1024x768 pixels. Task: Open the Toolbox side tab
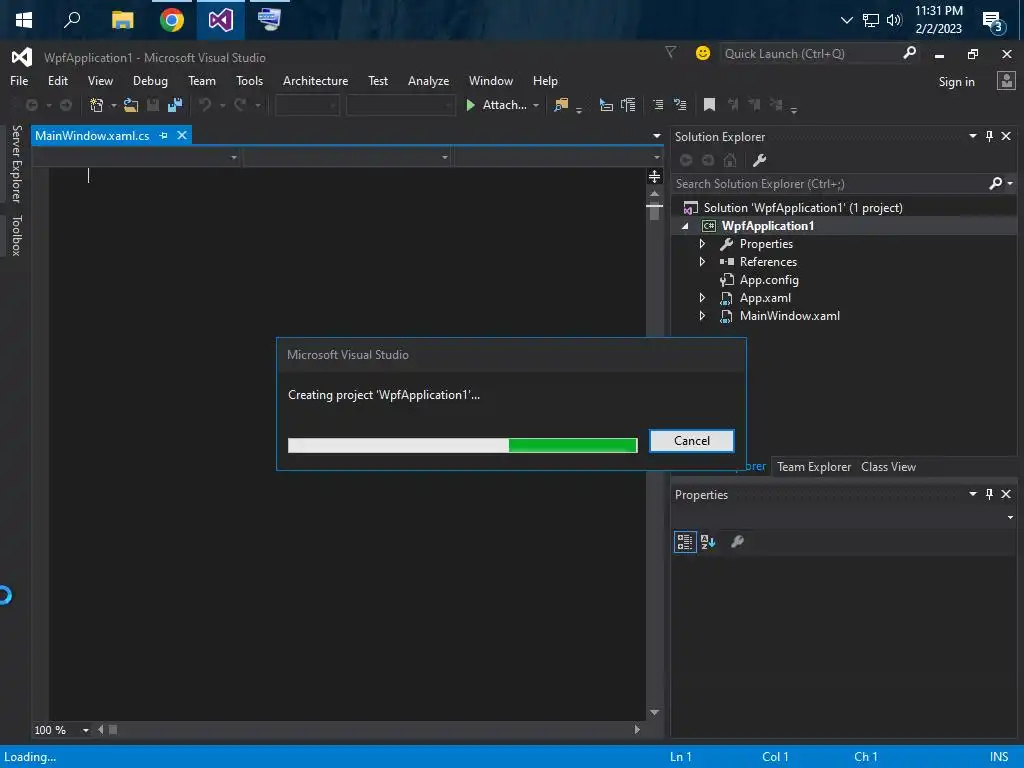tap(16, 235)
